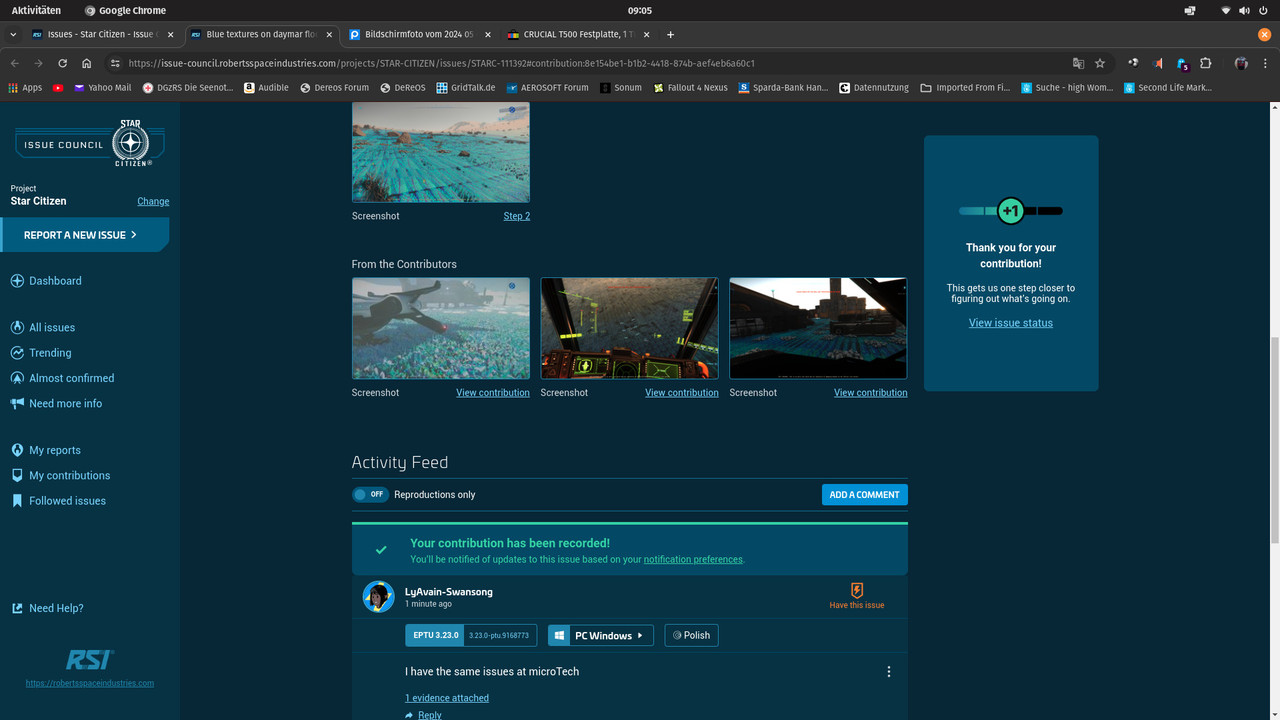Click the Add a Comment button
The image size is (1280, 720).
point(865,494)
